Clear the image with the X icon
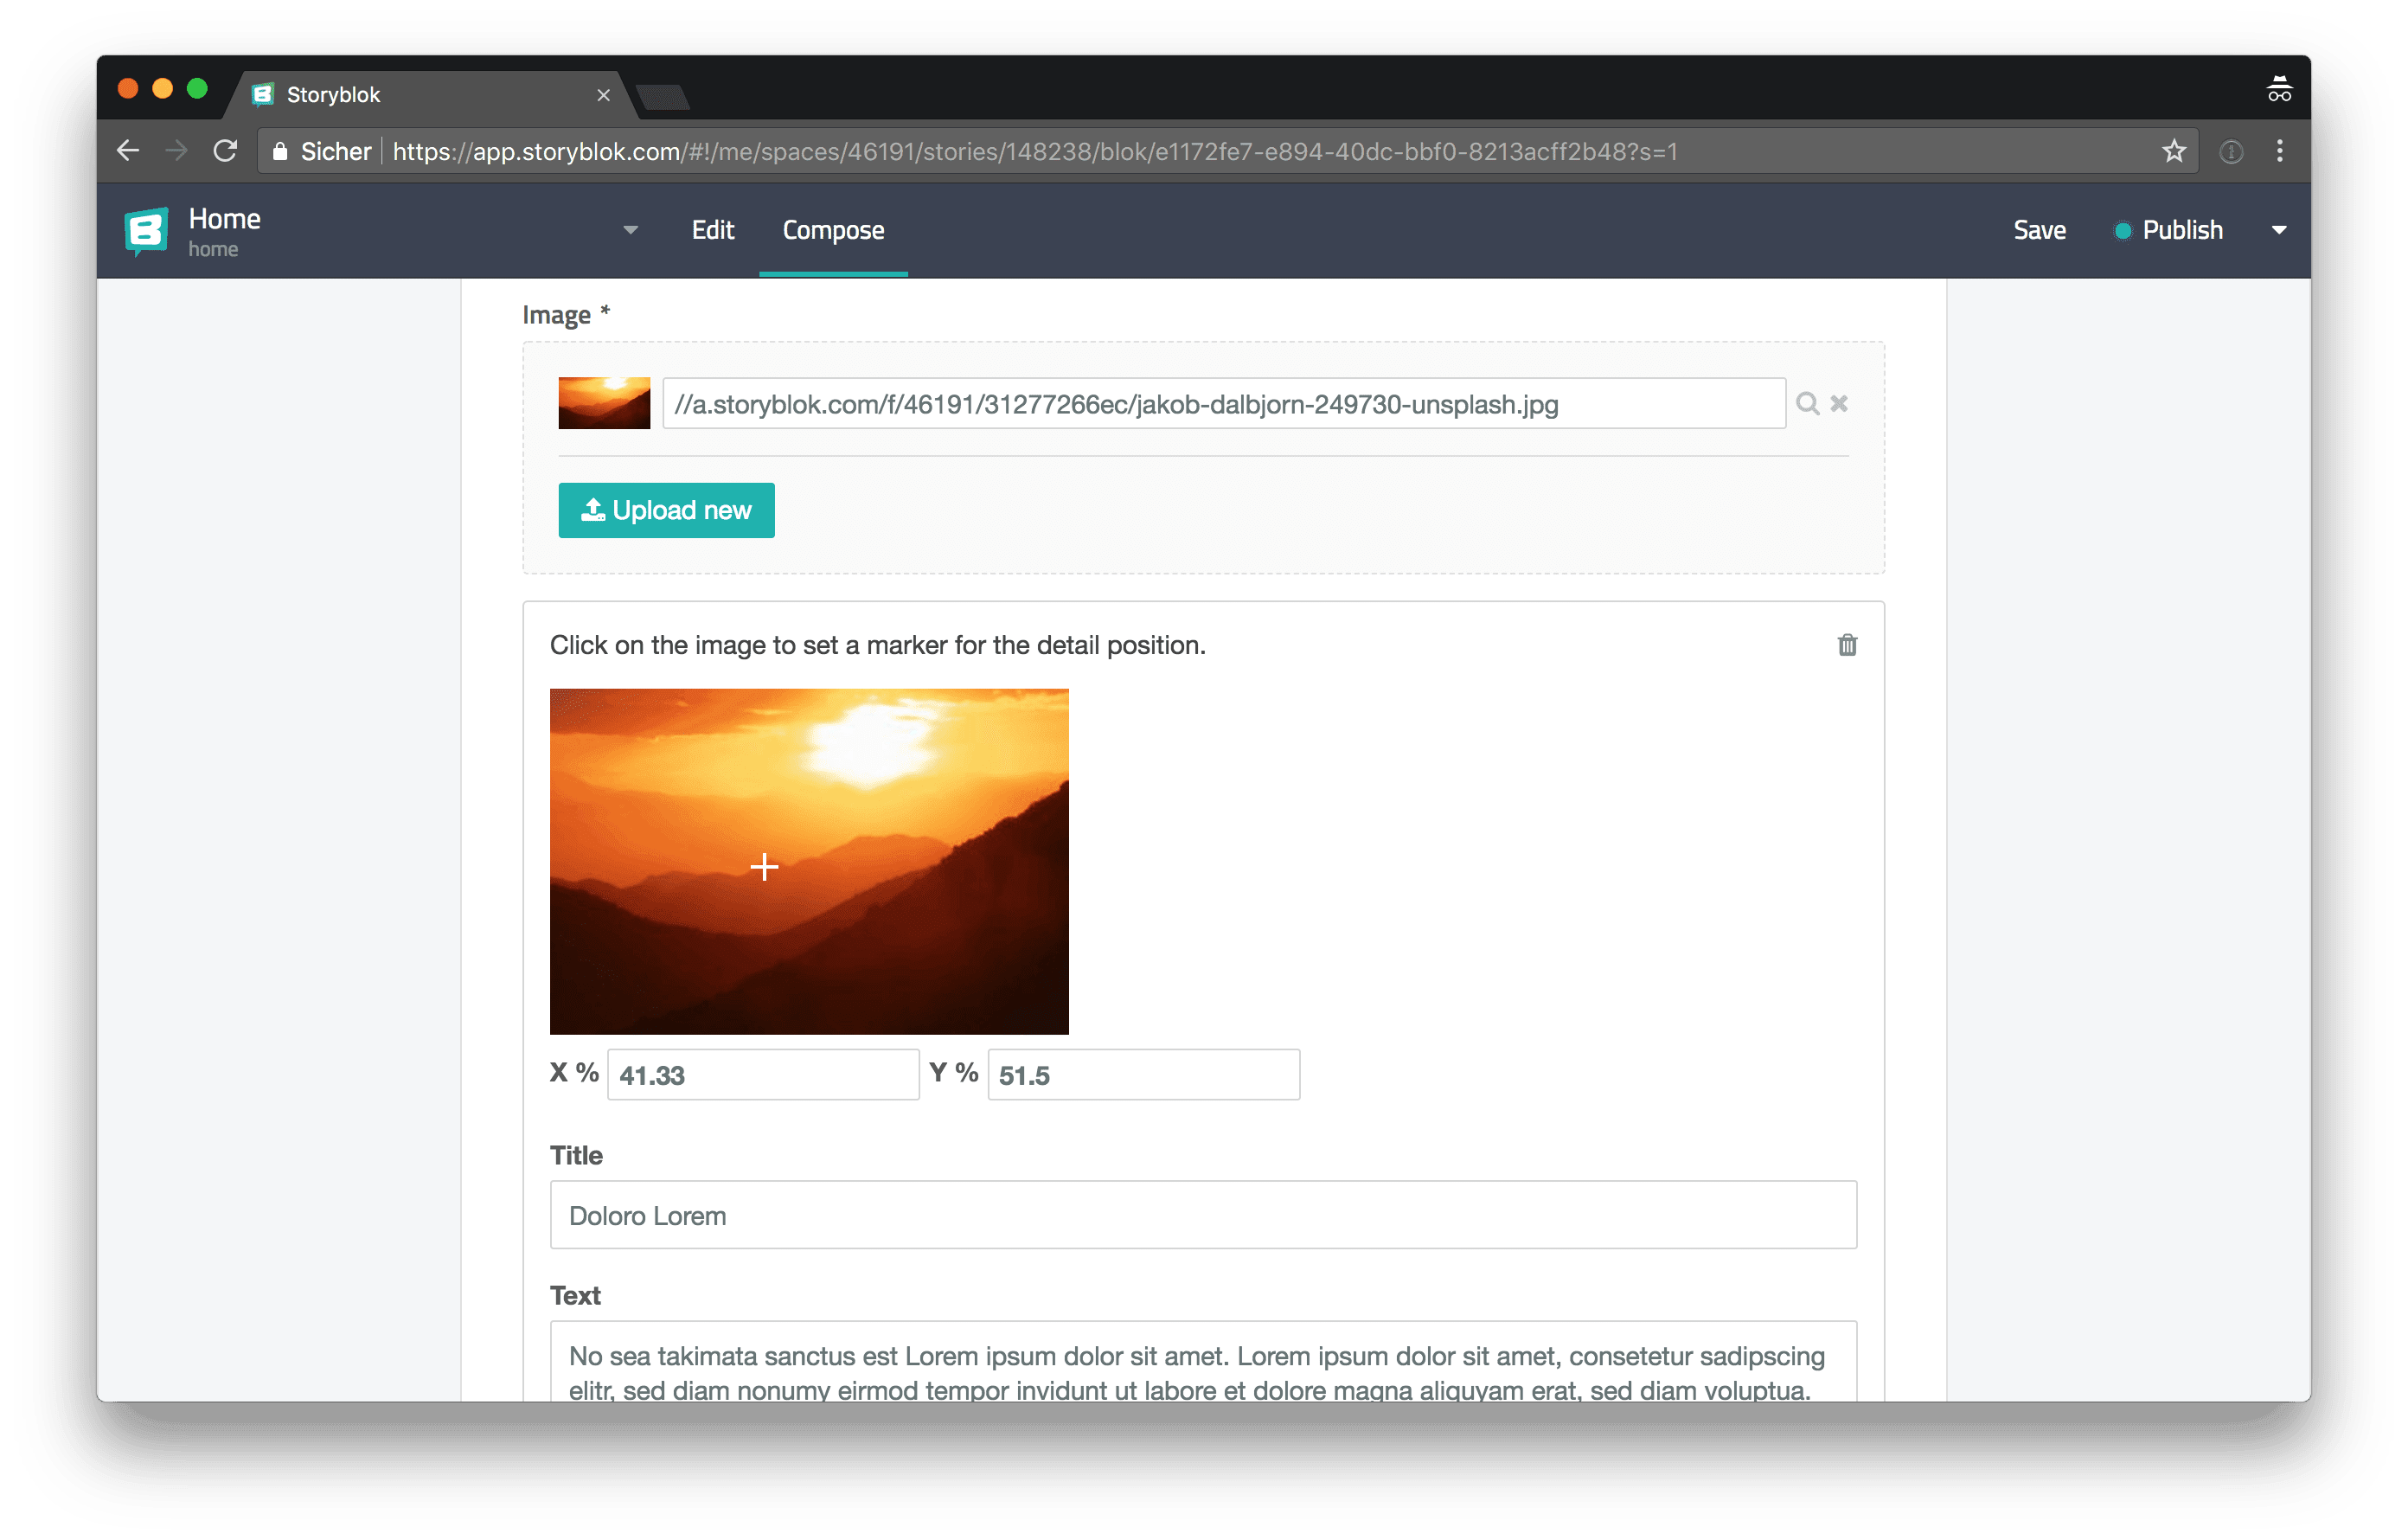This screenshot has height=1540, width=2408. click(x=1838, y=404)
